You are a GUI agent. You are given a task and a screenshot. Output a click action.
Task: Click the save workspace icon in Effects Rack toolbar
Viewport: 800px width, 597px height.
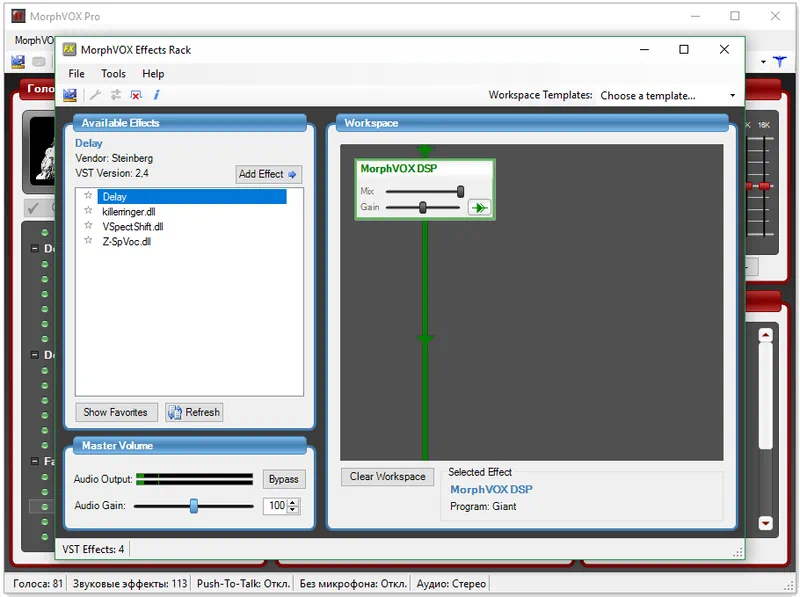click(x=70, y=95)
